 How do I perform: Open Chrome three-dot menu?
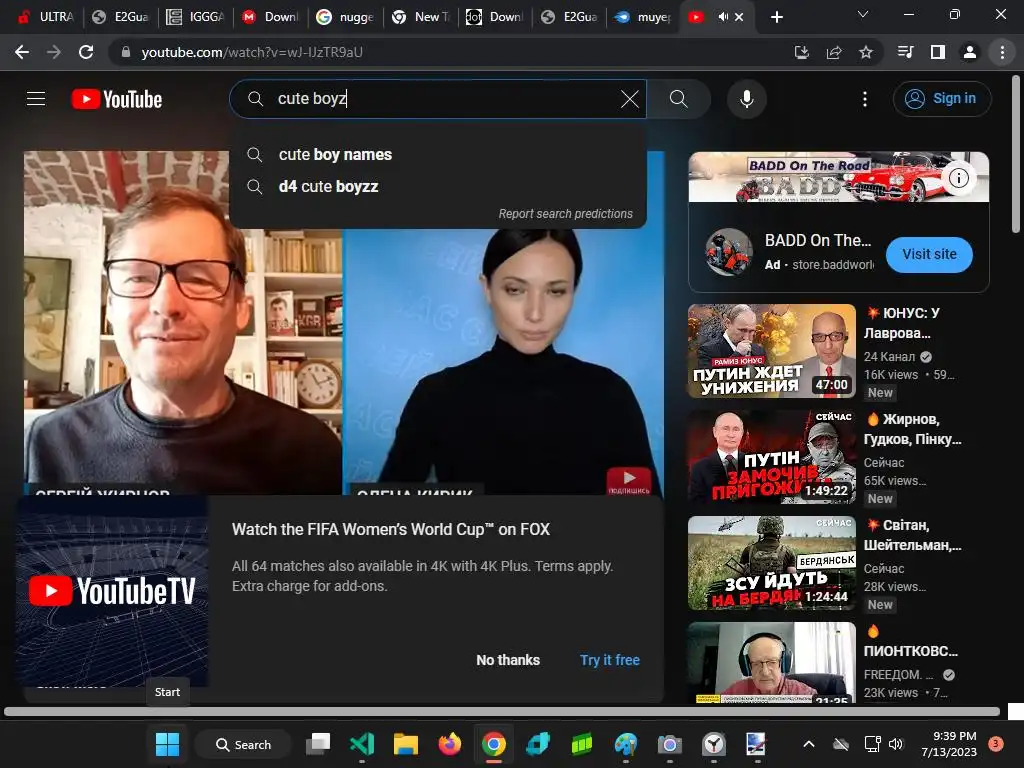pyautogui.click(x=1002, y=52)
